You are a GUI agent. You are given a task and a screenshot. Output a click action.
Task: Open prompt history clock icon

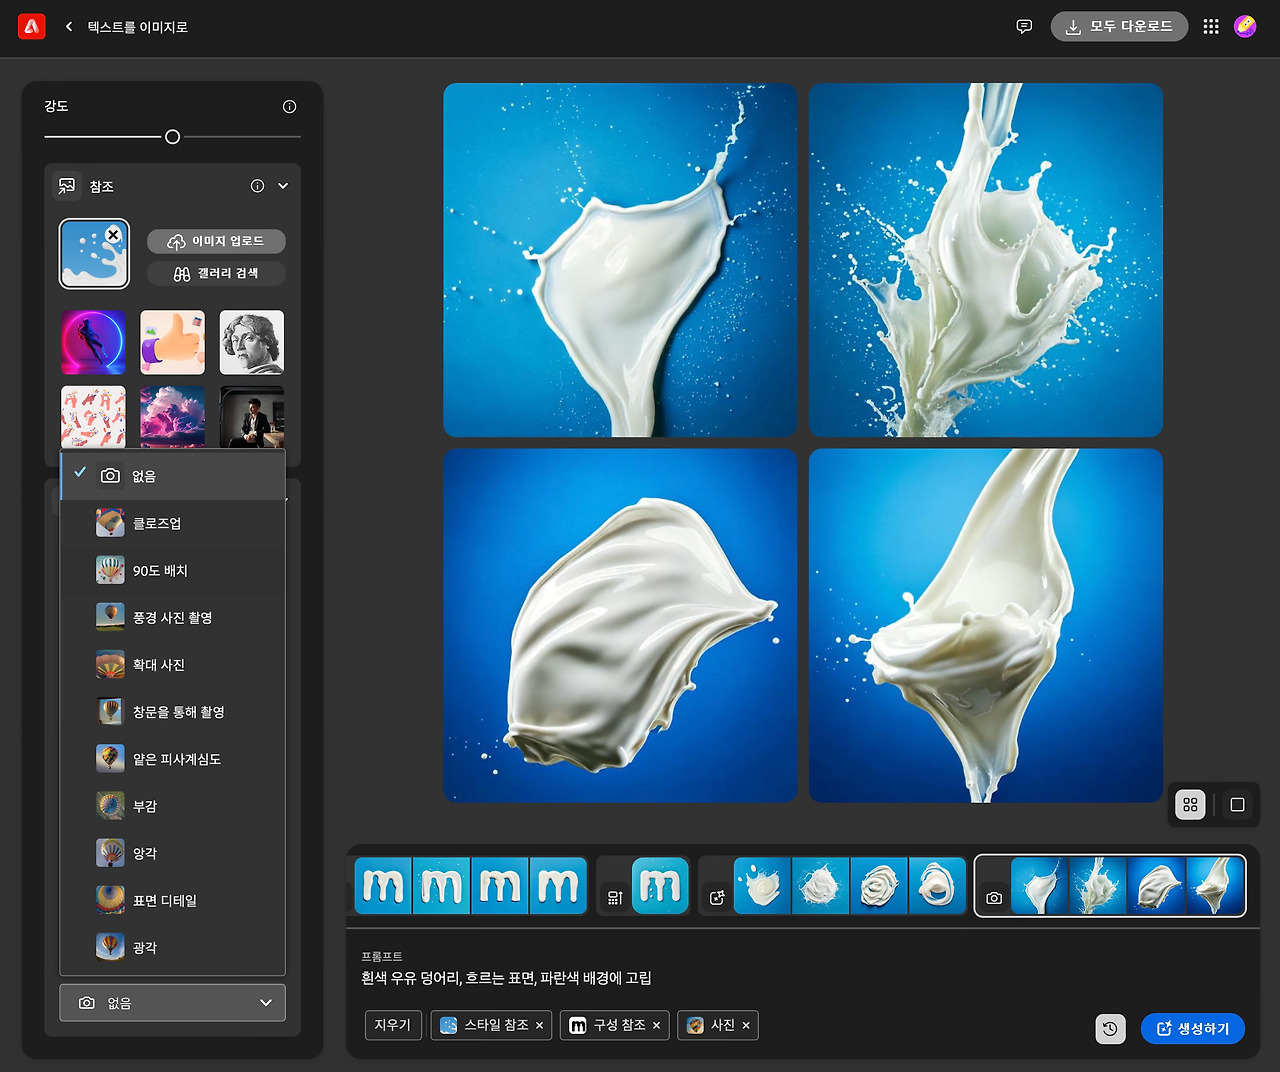1110,1029
